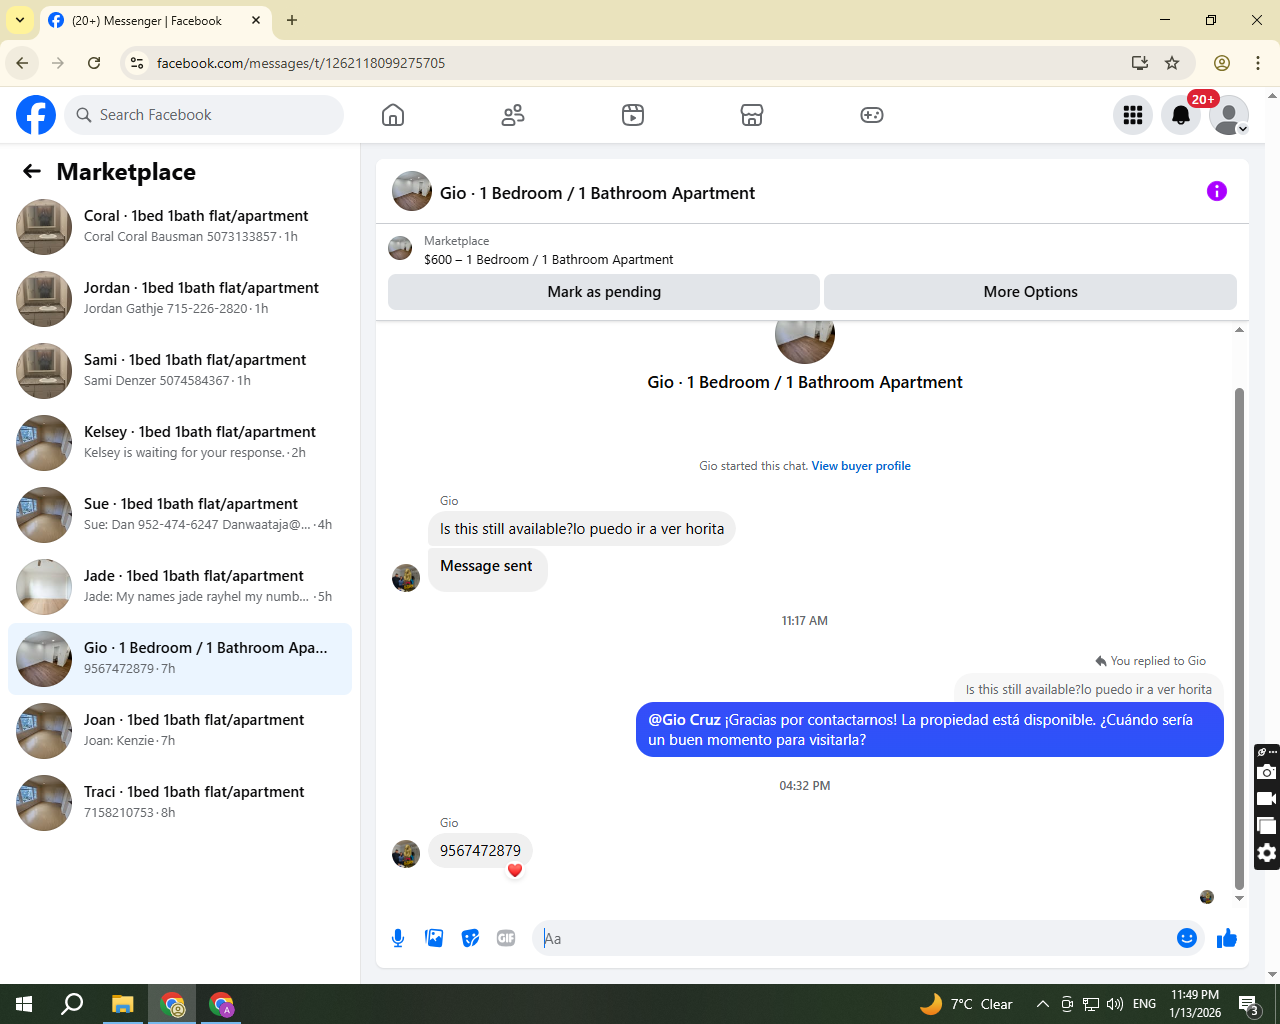Click the Facebook logo

pyautogui.click(x=36, y=115)
